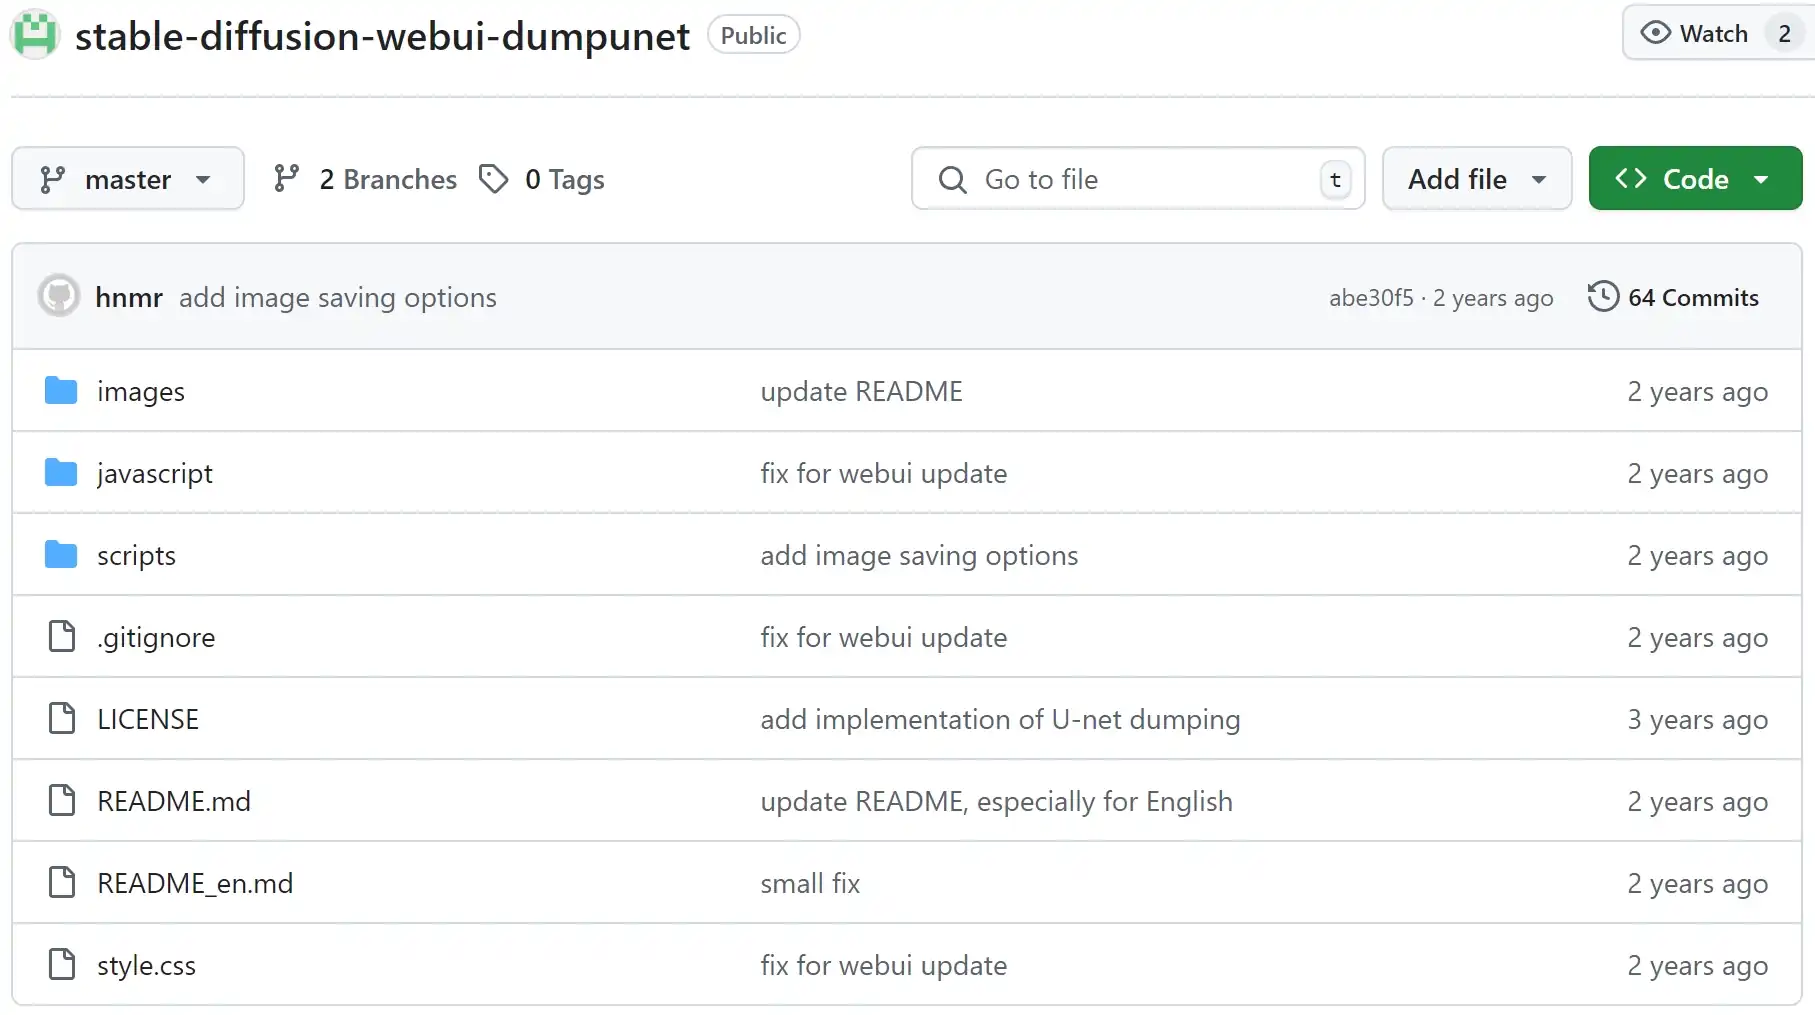
Task: Open latest commit message add image saving options
Action: pos(338,297)
